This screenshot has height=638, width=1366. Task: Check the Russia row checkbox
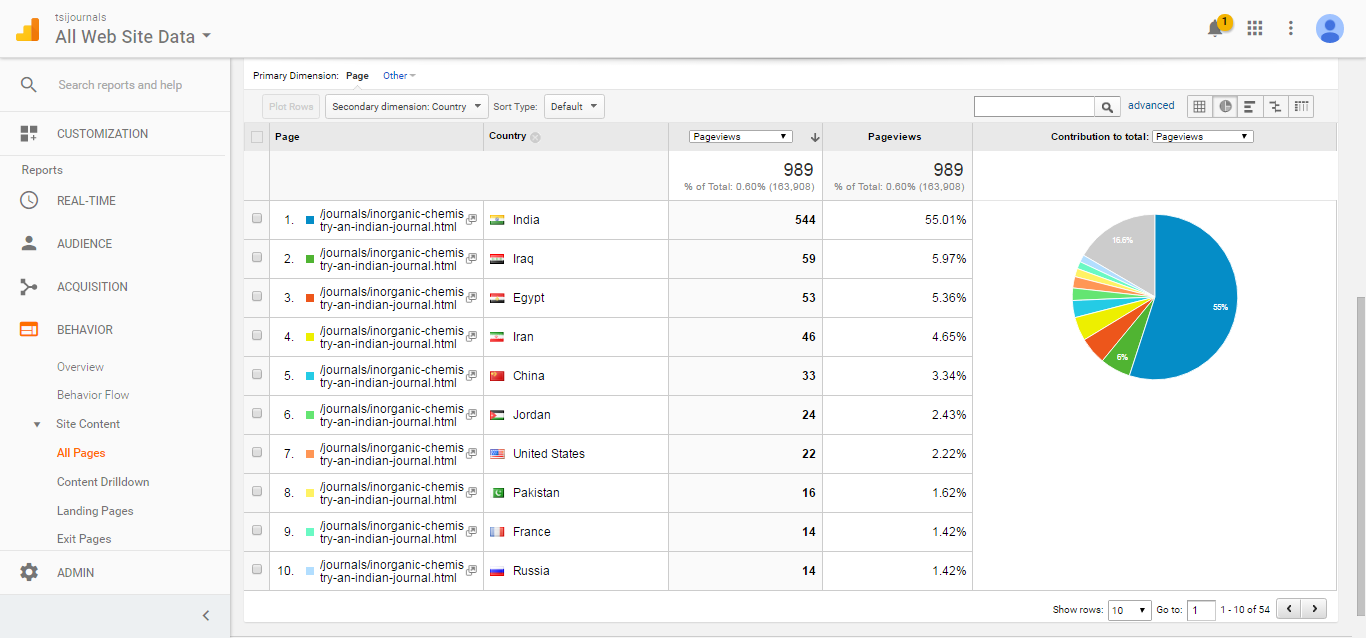point(257,569)
